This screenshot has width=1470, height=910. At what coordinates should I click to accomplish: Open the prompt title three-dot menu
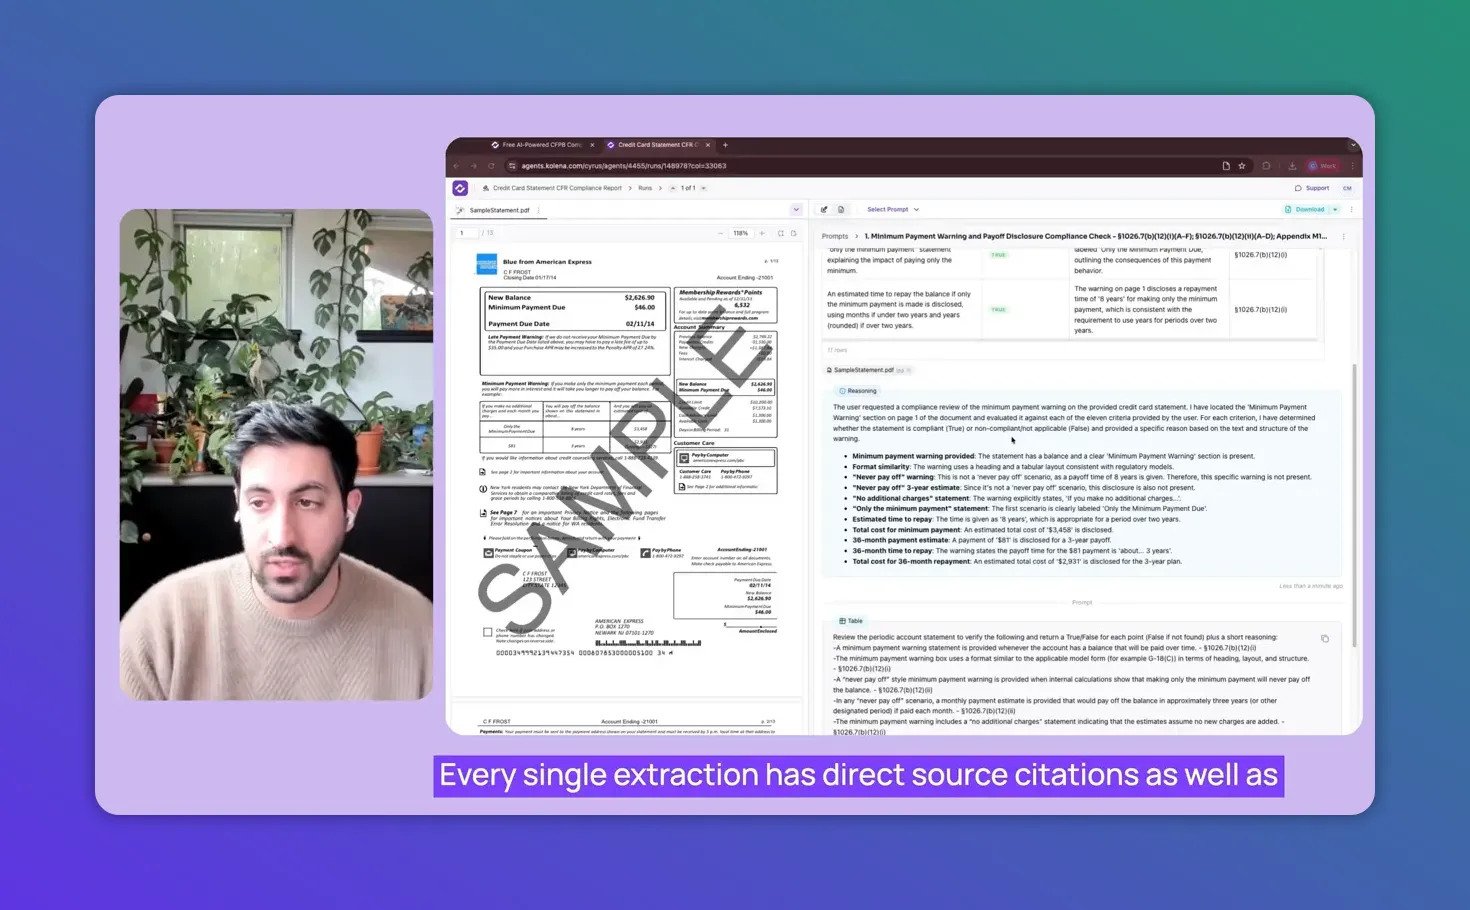[1343, 237]
